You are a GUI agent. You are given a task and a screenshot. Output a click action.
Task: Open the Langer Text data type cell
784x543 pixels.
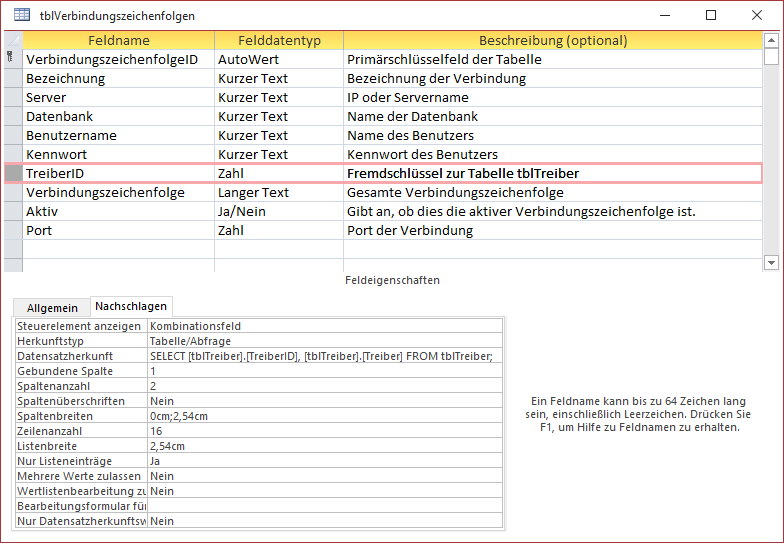point(279,192)
